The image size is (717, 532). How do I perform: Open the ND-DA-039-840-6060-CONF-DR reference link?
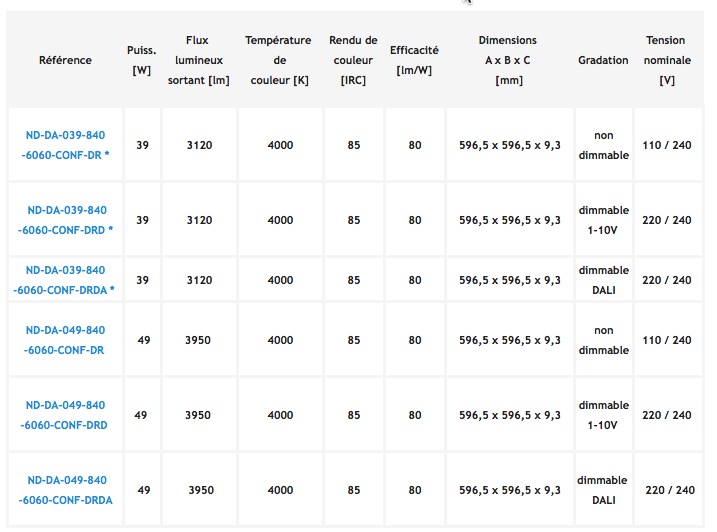(x=65, y=145)
